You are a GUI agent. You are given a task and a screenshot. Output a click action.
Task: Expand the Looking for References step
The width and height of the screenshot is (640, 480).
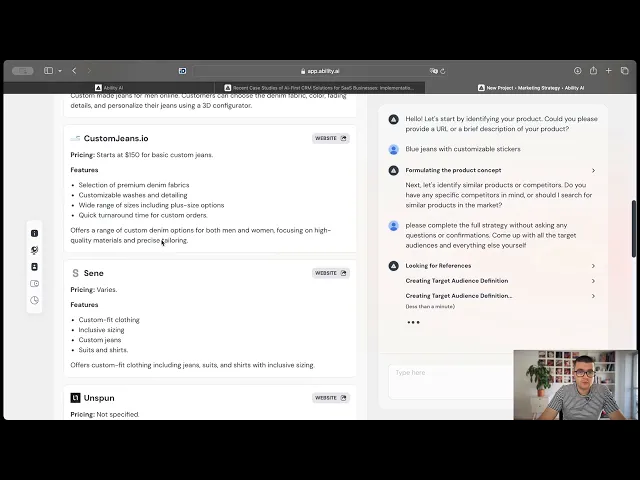tap(593, 266)
